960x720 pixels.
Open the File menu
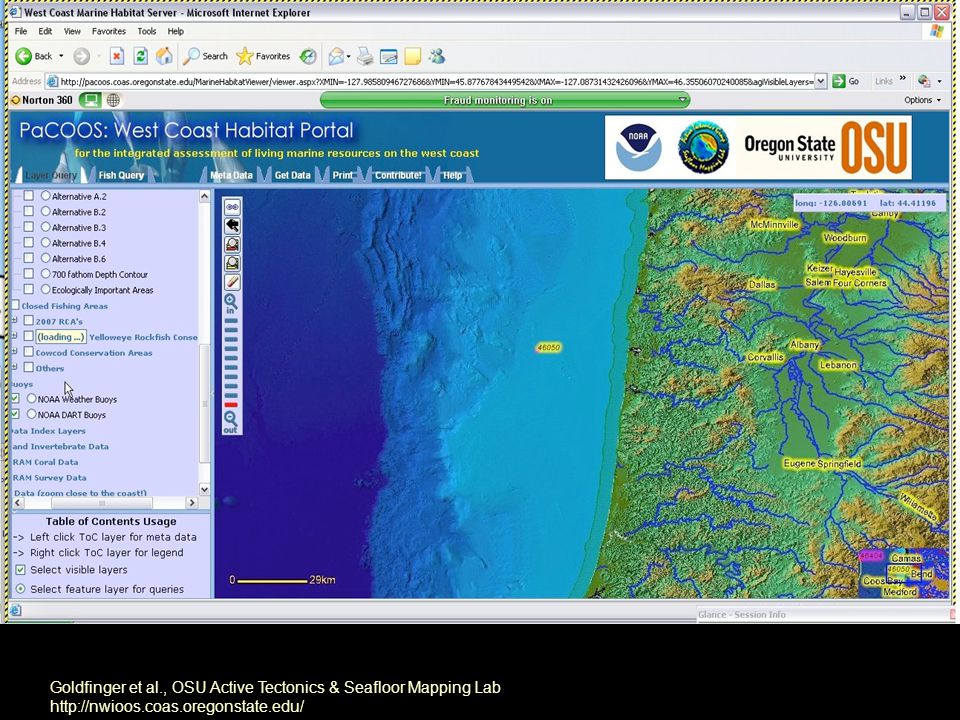pos(21,31)
